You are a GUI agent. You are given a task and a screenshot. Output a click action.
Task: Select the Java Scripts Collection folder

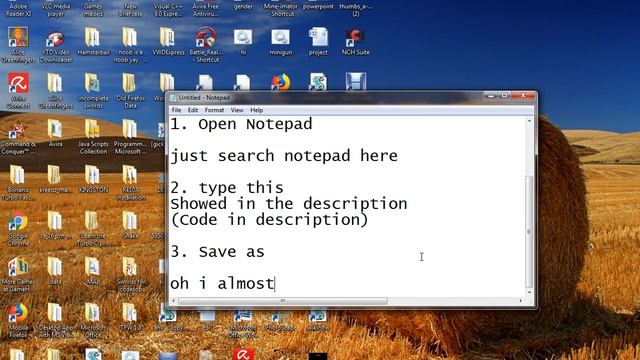(x=93, y=137)
